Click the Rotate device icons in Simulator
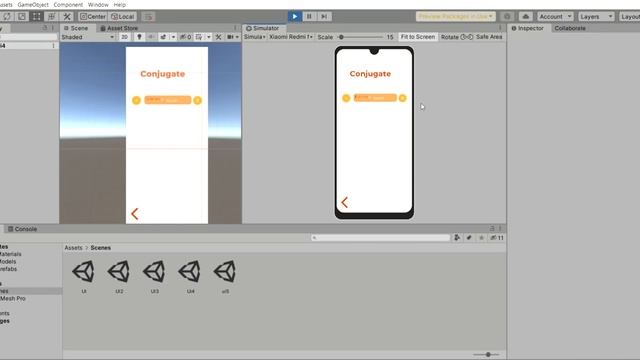This screenshot has height=360, width=640. click(x=467, y=37)
